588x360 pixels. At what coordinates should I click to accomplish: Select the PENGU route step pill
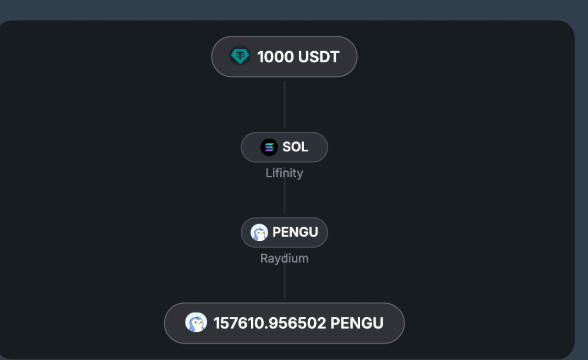point(284,232)
